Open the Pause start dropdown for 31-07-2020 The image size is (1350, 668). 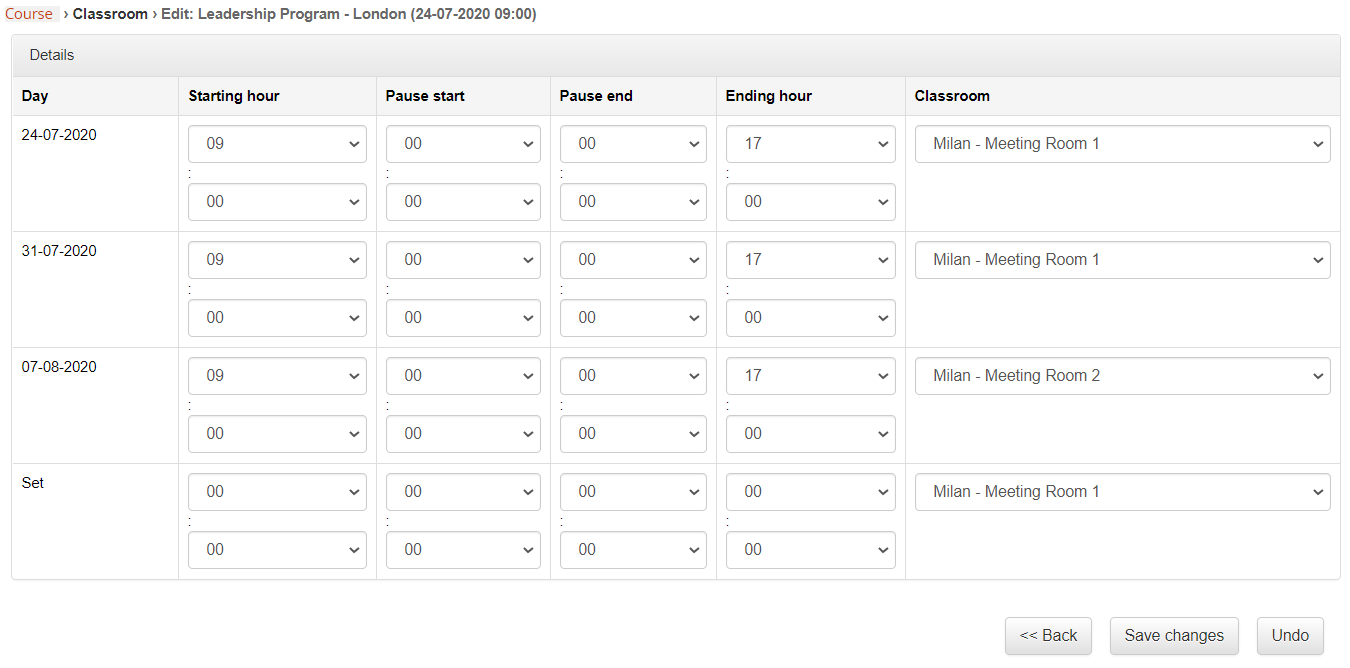pos(463,259)
